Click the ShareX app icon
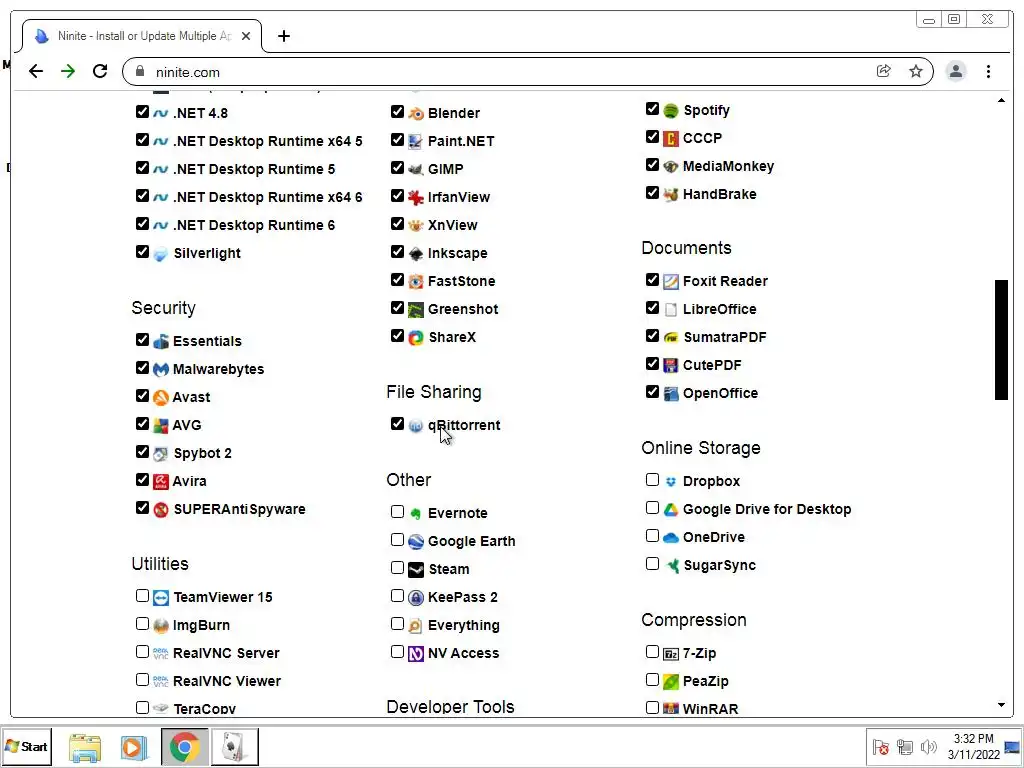The width and height of the screenshot is (1024, 768). (415, 338)
